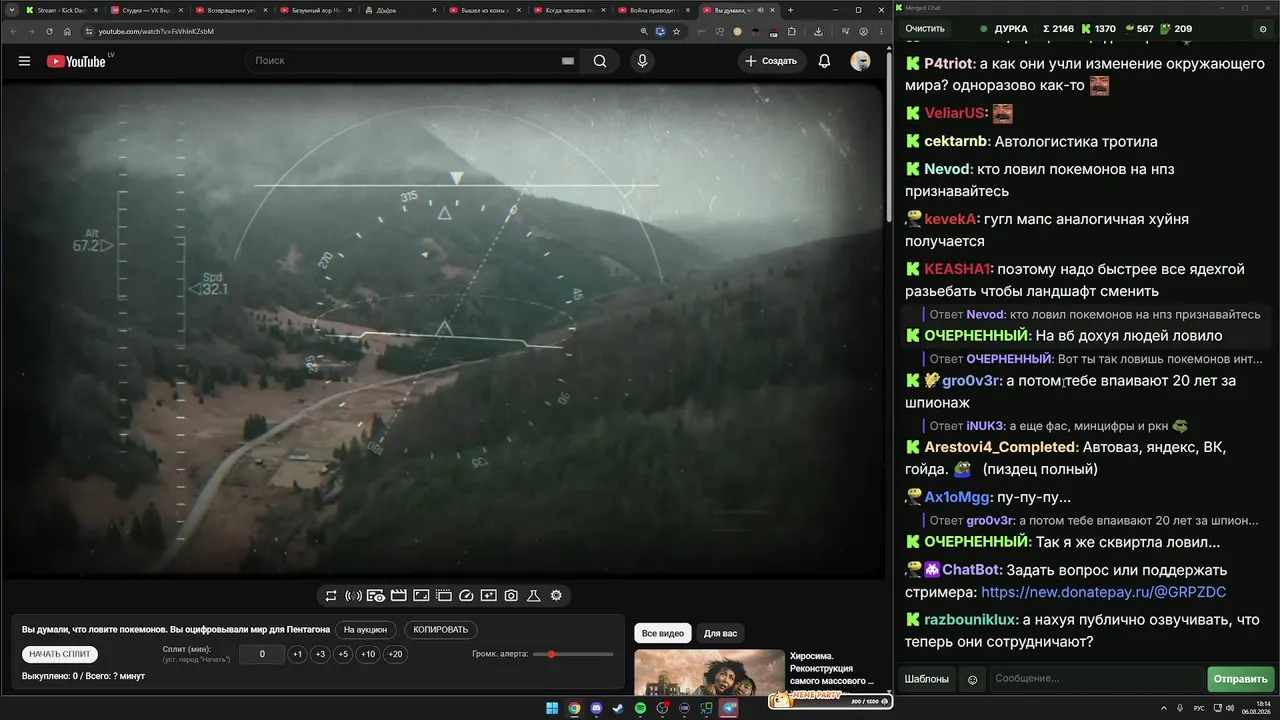Image resolution: width=1280 pixels, height=720 pixels.
Task: Open Merged Chat settings gear
Action: point(1263,29)
